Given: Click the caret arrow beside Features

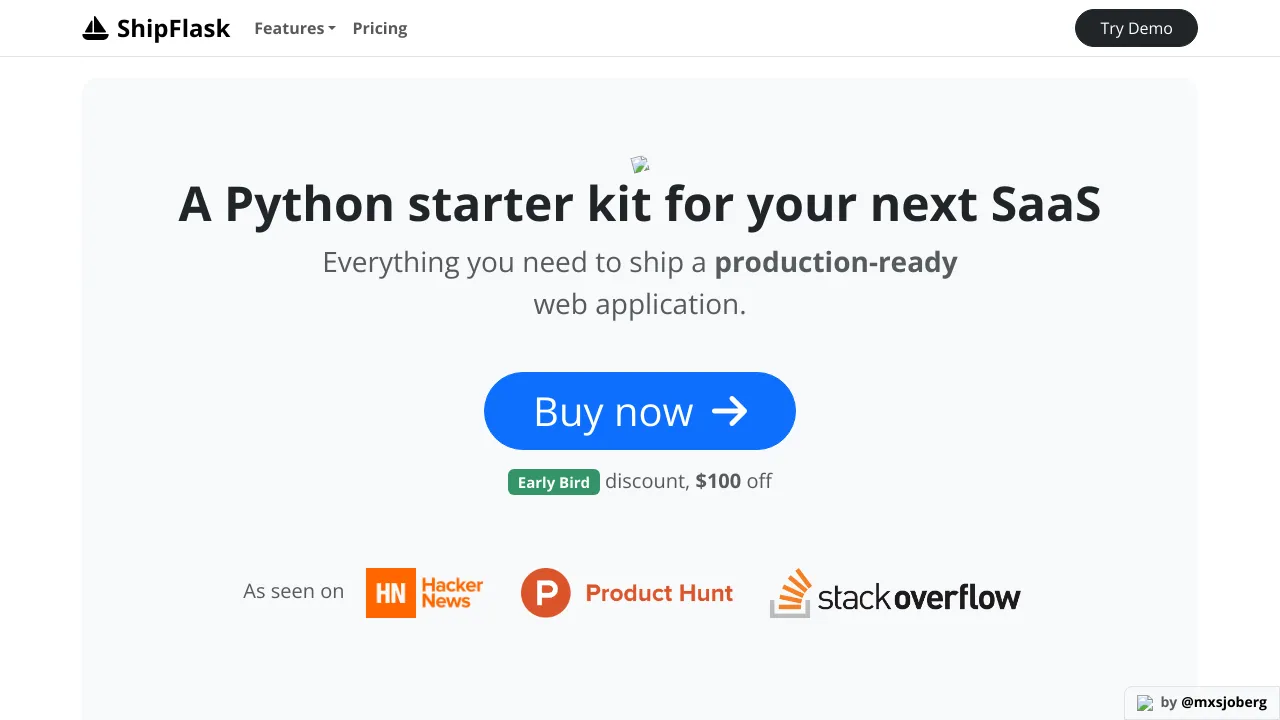Looking at the screenshot, I should pos(332,29).
